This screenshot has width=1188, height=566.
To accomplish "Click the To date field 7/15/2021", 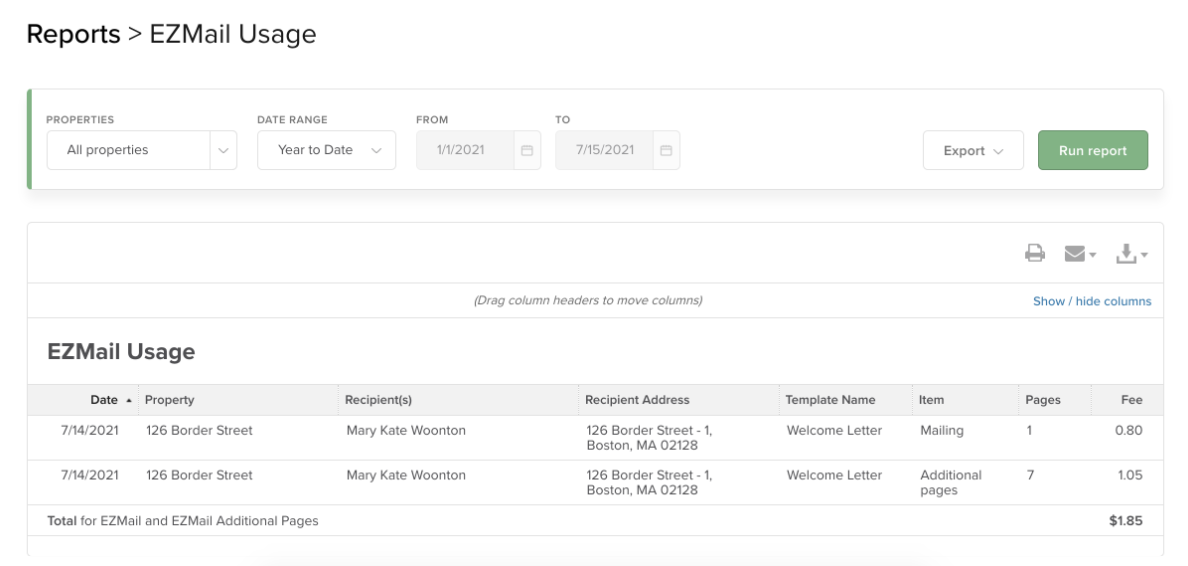I will tap(604, 150).
